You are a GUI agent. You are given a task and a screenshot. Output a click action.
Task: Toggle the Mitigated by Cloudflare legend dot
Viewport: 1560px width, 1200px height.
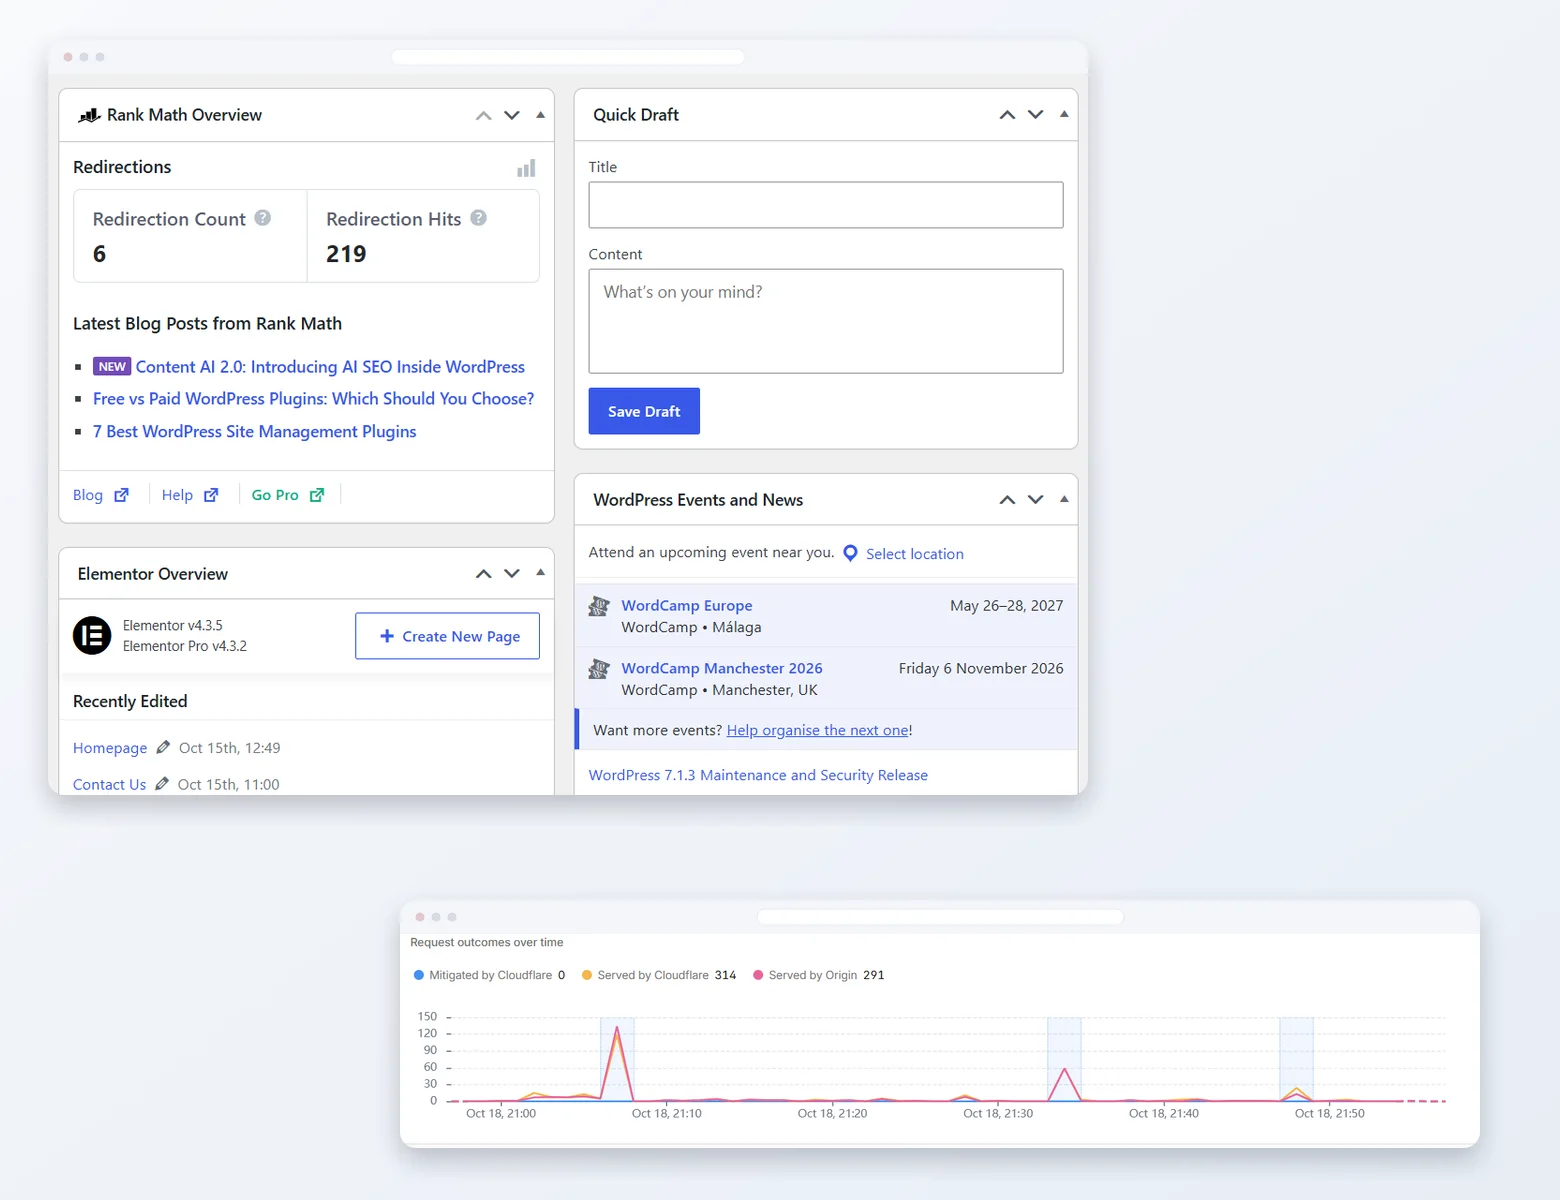(x=419, y=975)
